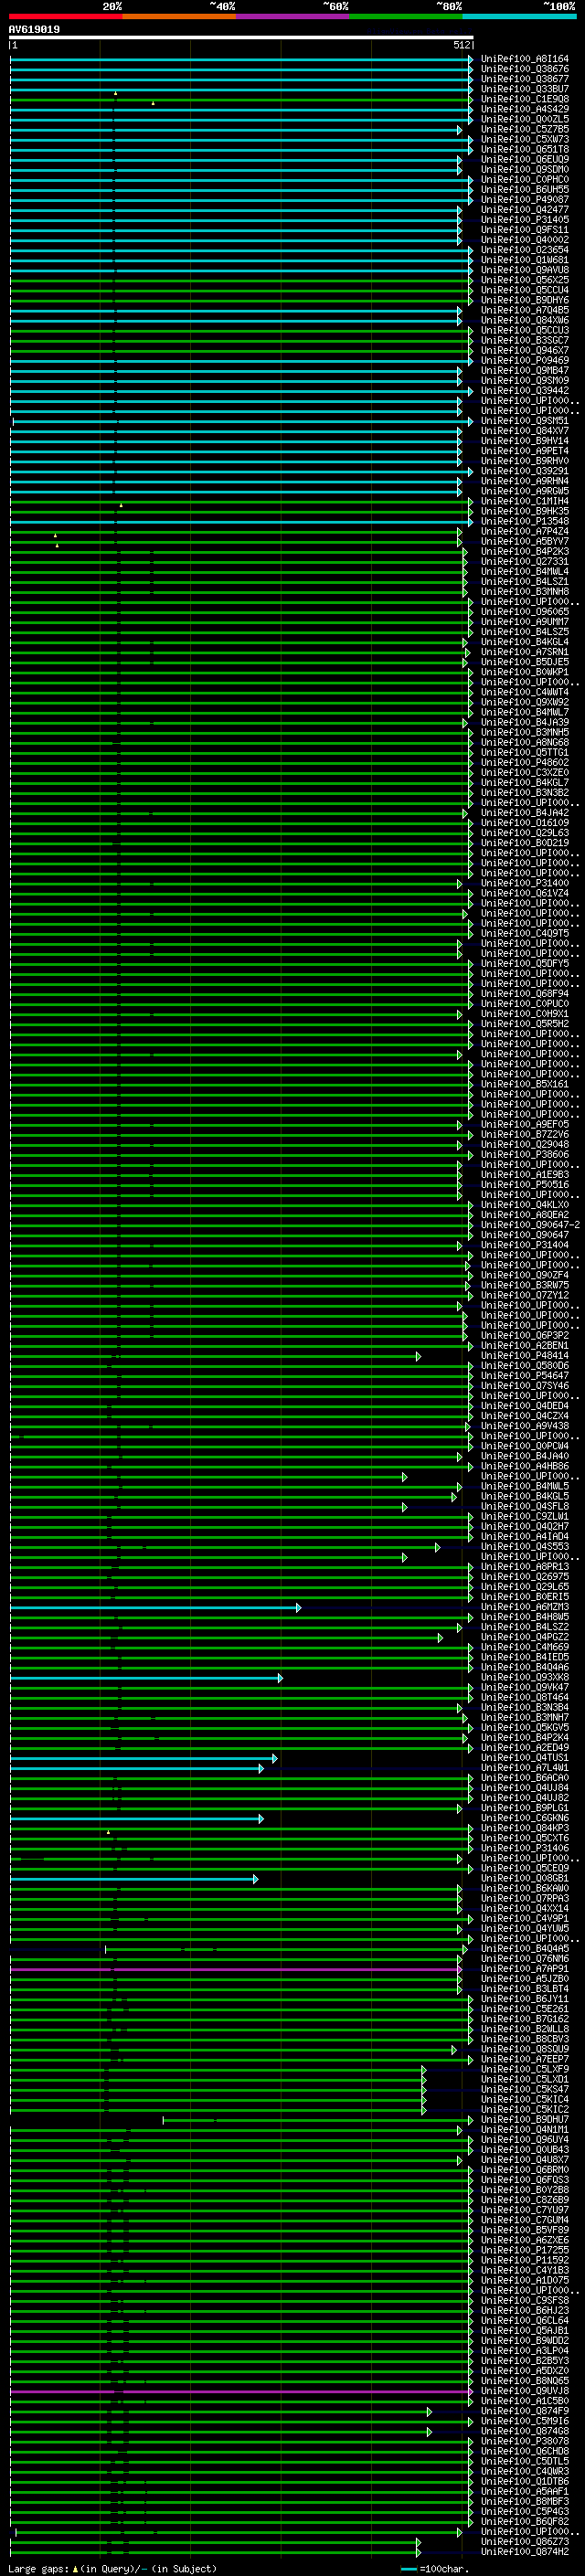Open hit UniRef100_A4S429
The width and height of the screenshot is (585, 2576).
525,109
